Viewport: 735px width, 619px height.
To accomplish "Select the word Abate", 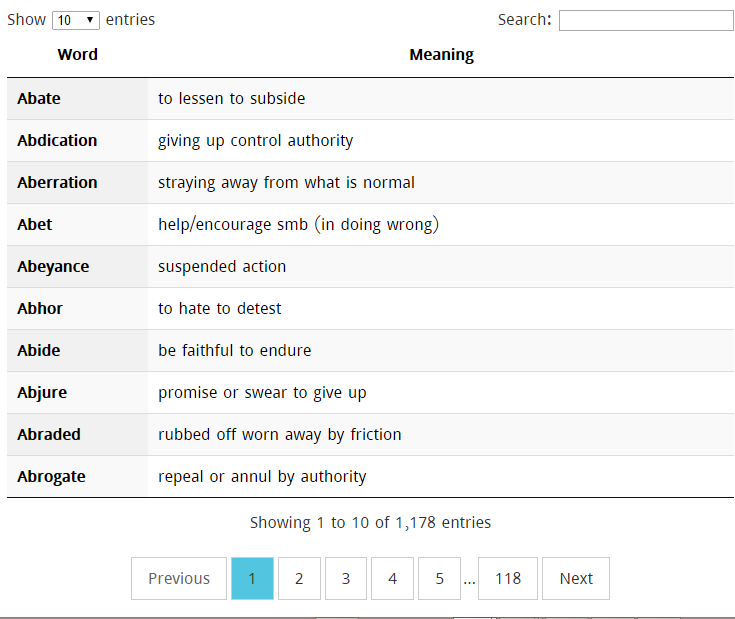I will 39,98.
